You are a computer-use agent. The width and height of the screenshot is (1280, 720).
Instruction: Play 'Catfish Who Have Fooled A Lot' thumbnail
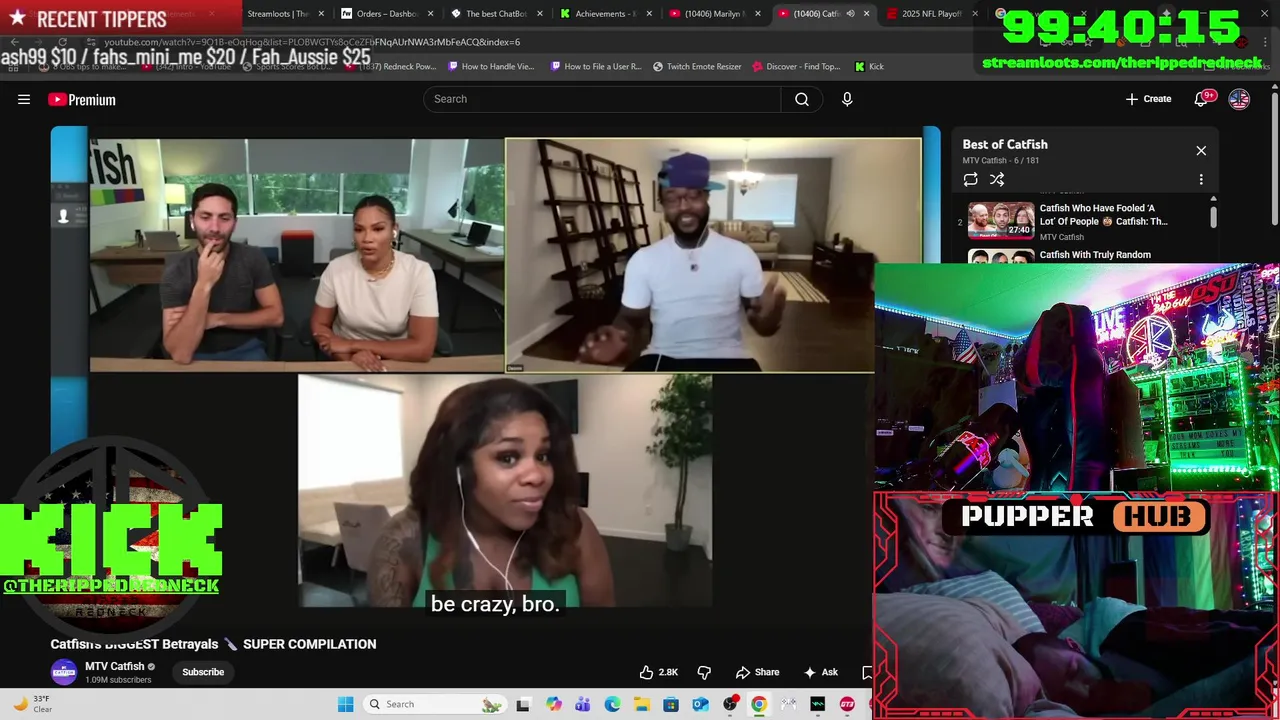pos(1001,220)
